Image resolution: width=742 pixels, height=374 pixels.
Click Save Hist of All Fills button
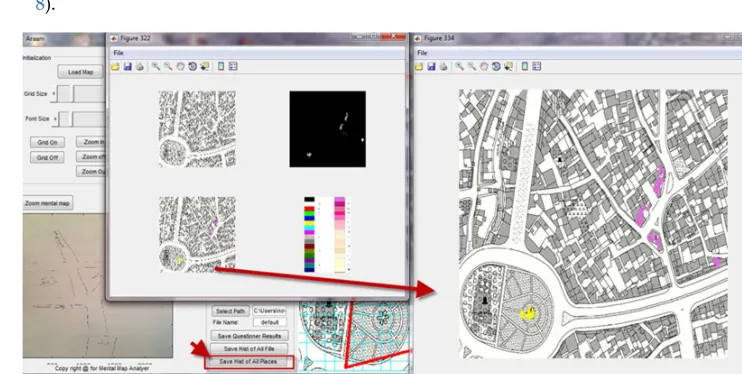[x=249, y=348]
